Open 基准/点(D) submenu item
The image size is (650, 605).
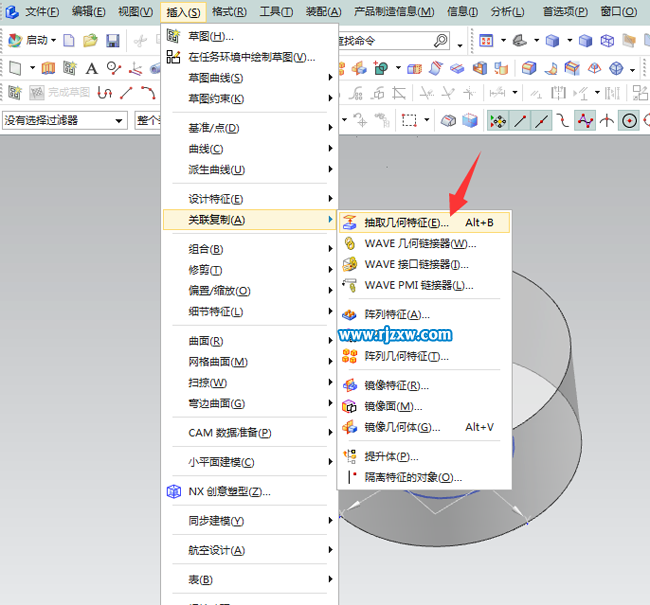click(250, 128)
